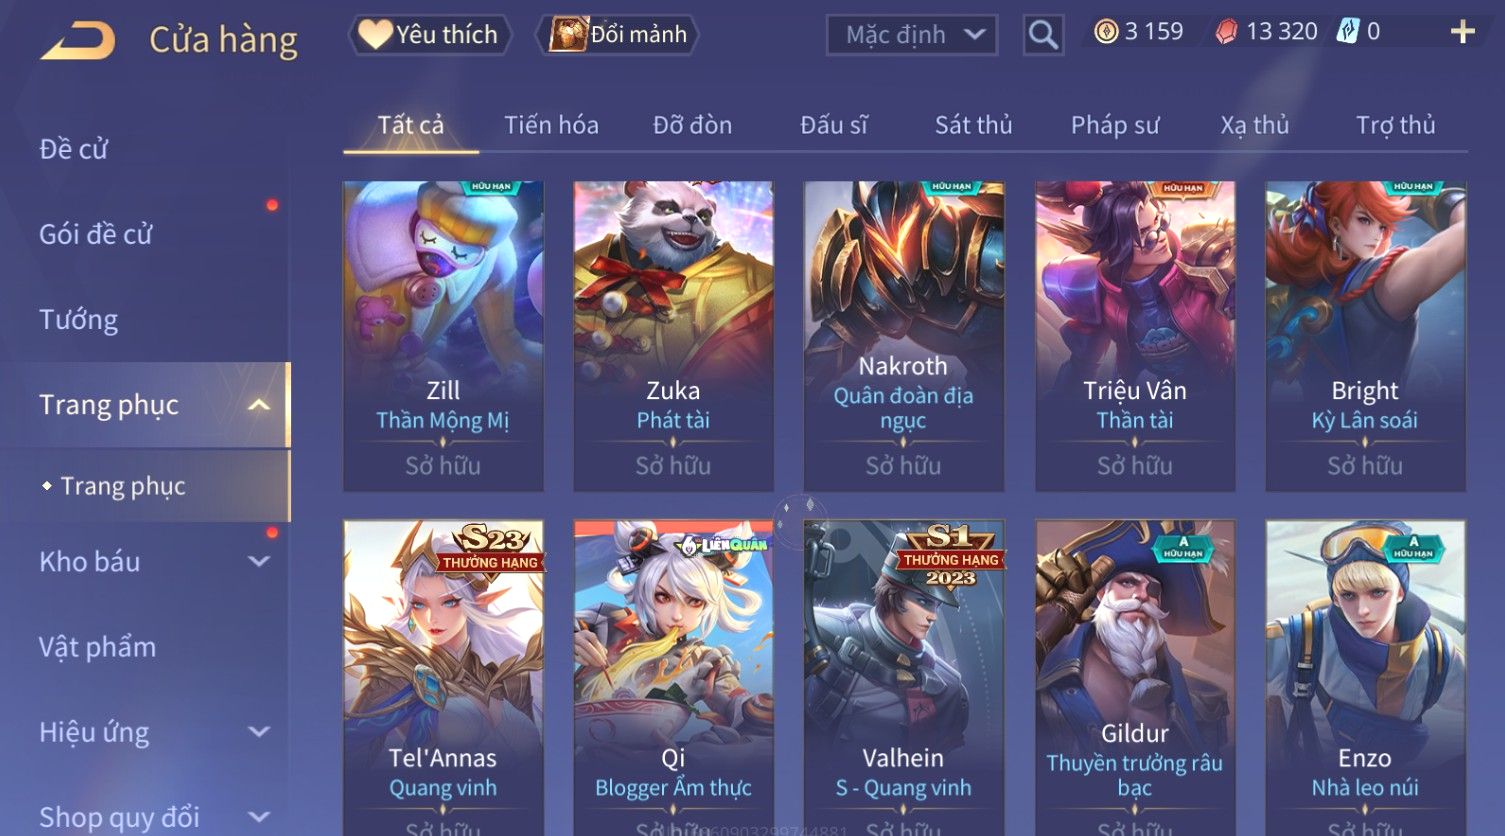Click the gold coin currency icon
Image resolution: width=1505 pixels, height=836 pixels.
pos(1106,32)
